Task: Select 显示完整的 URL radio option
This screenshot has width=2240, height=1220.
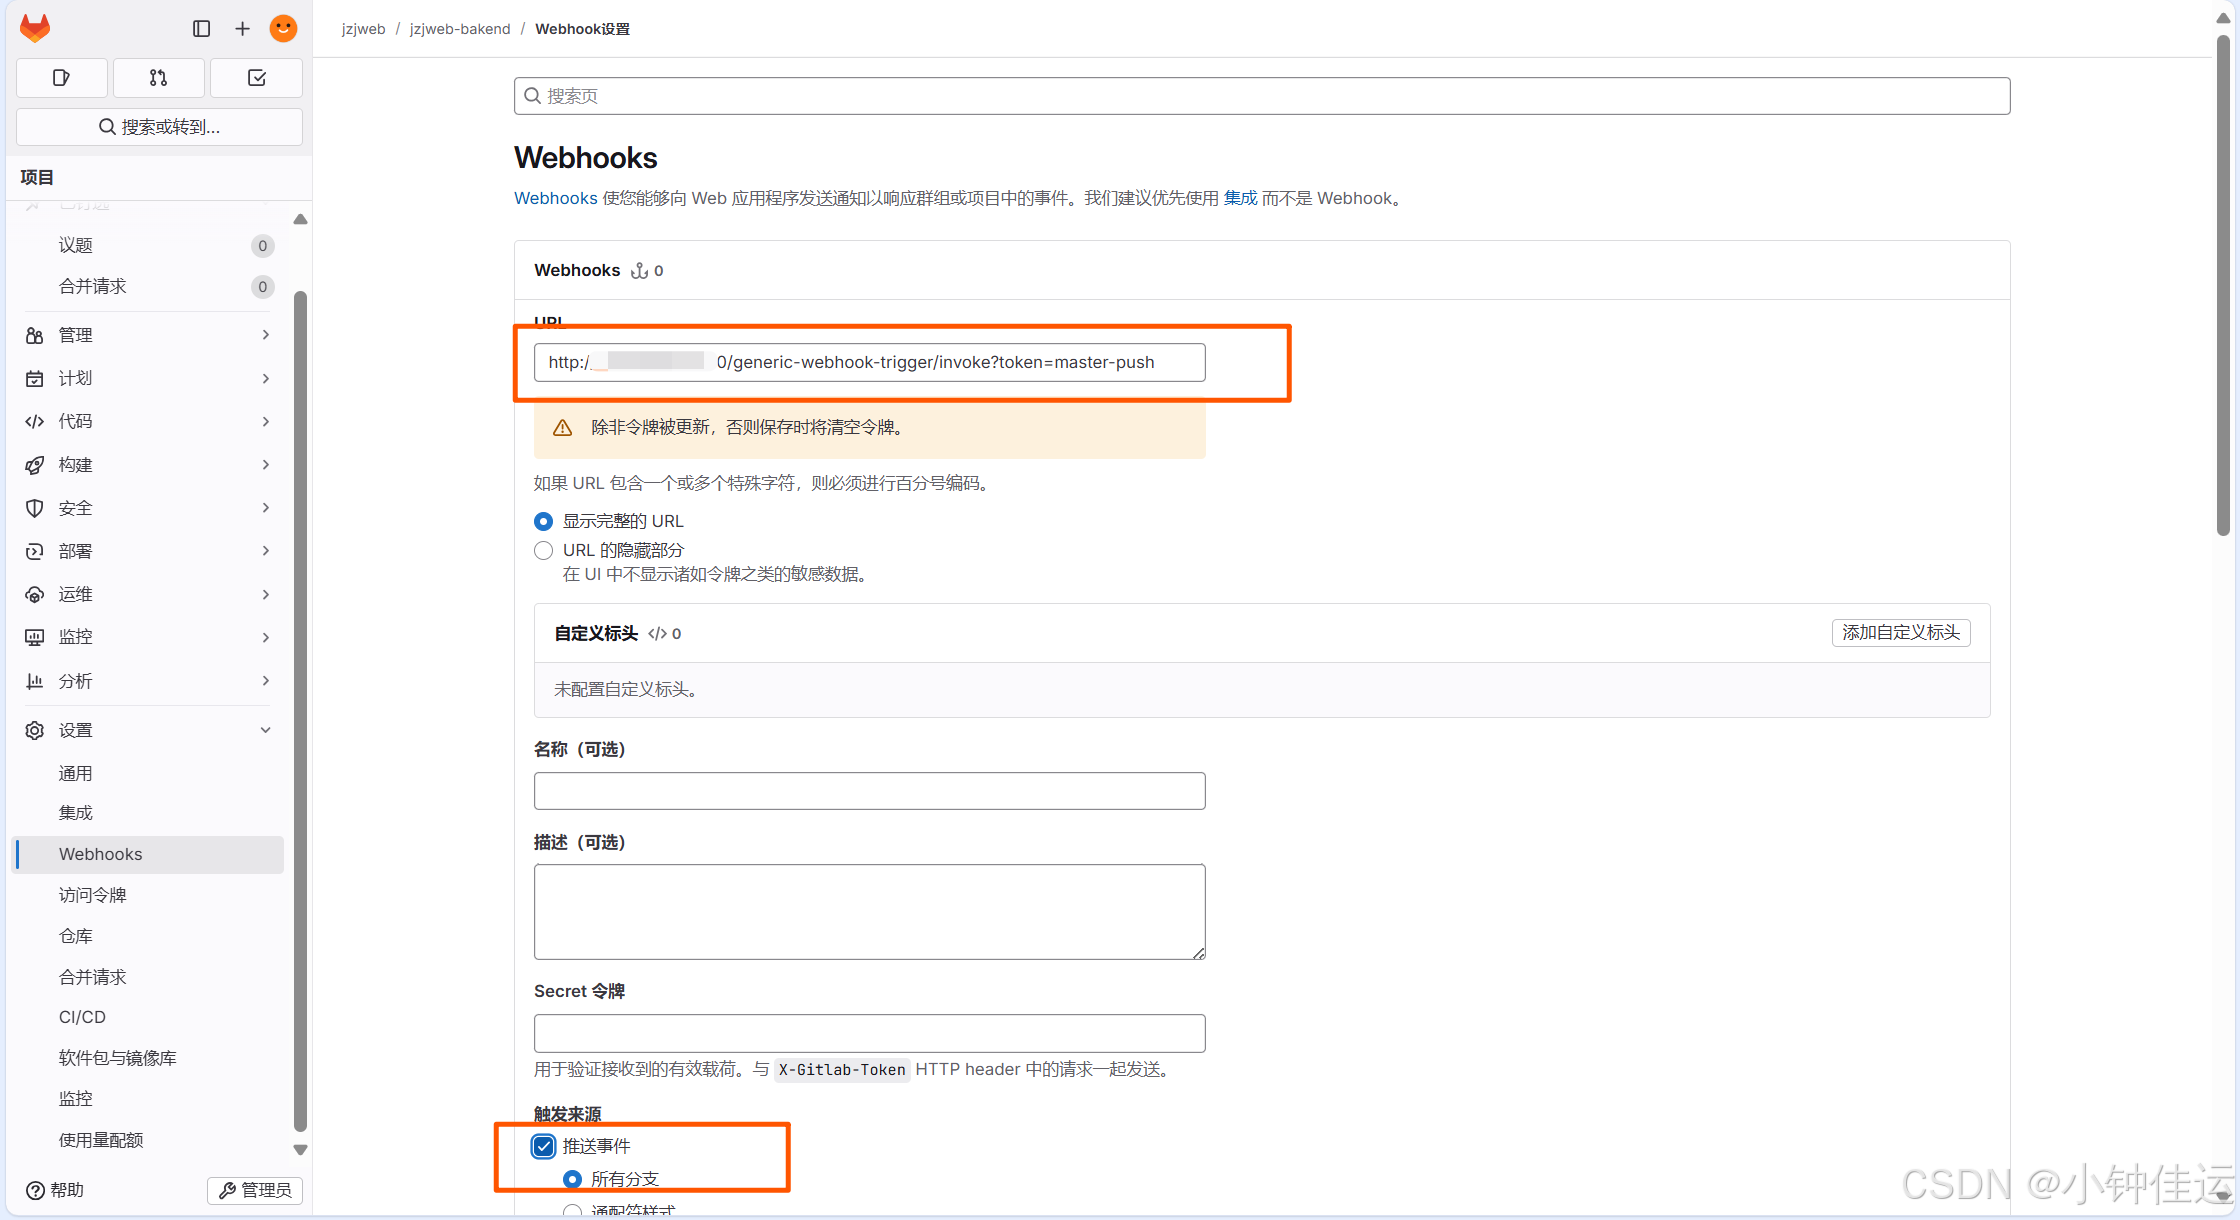Action: (544, 521)
